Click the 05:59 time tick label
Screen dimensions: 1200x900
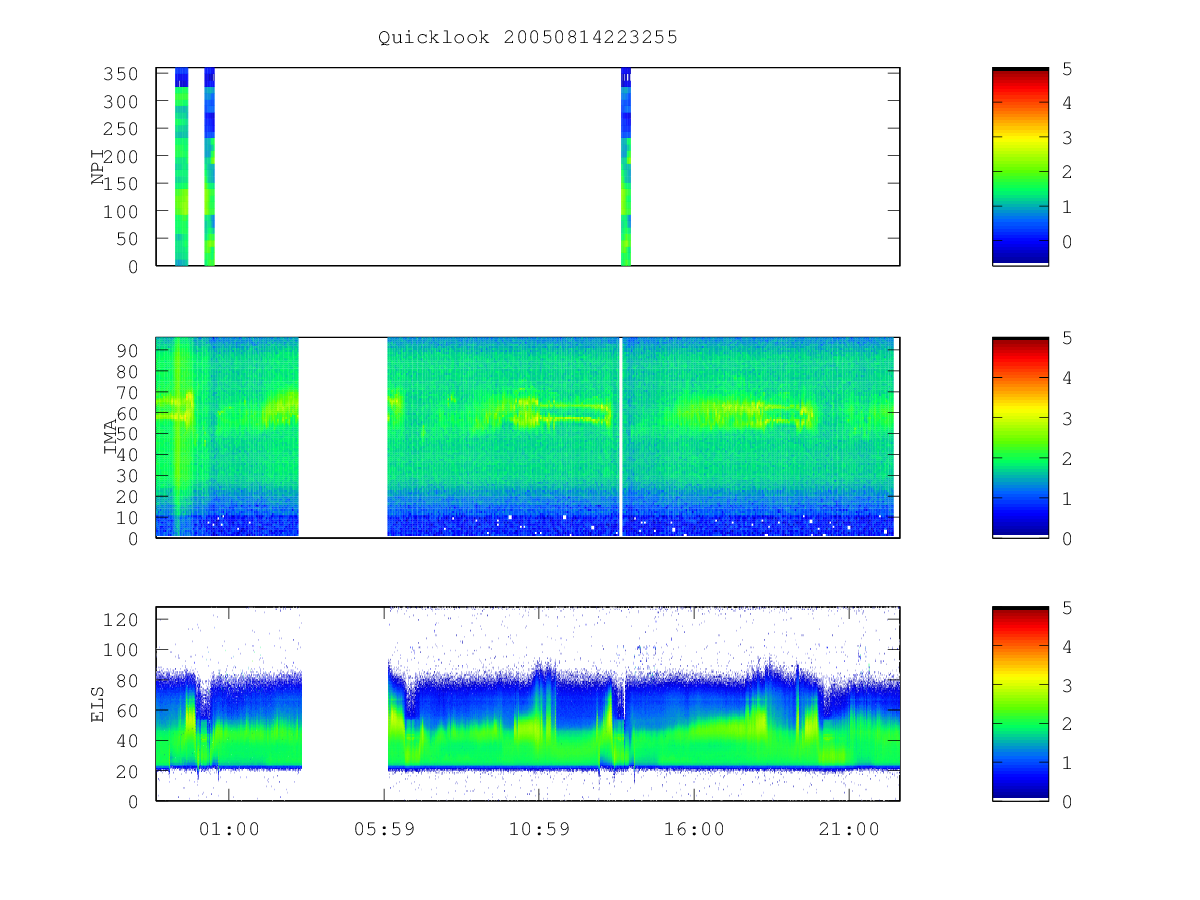pos(385,829)
